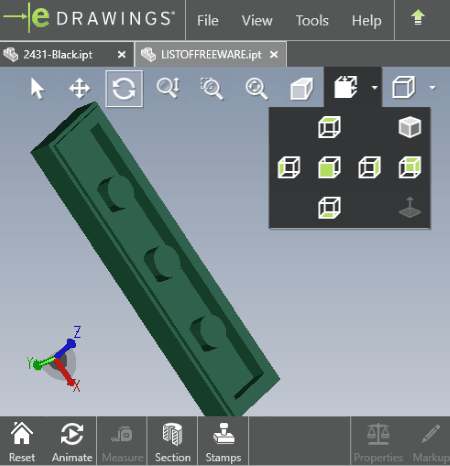Select the Back view orientation
The width and height of the screenshot is (450, 466).
tap(410, 167)
